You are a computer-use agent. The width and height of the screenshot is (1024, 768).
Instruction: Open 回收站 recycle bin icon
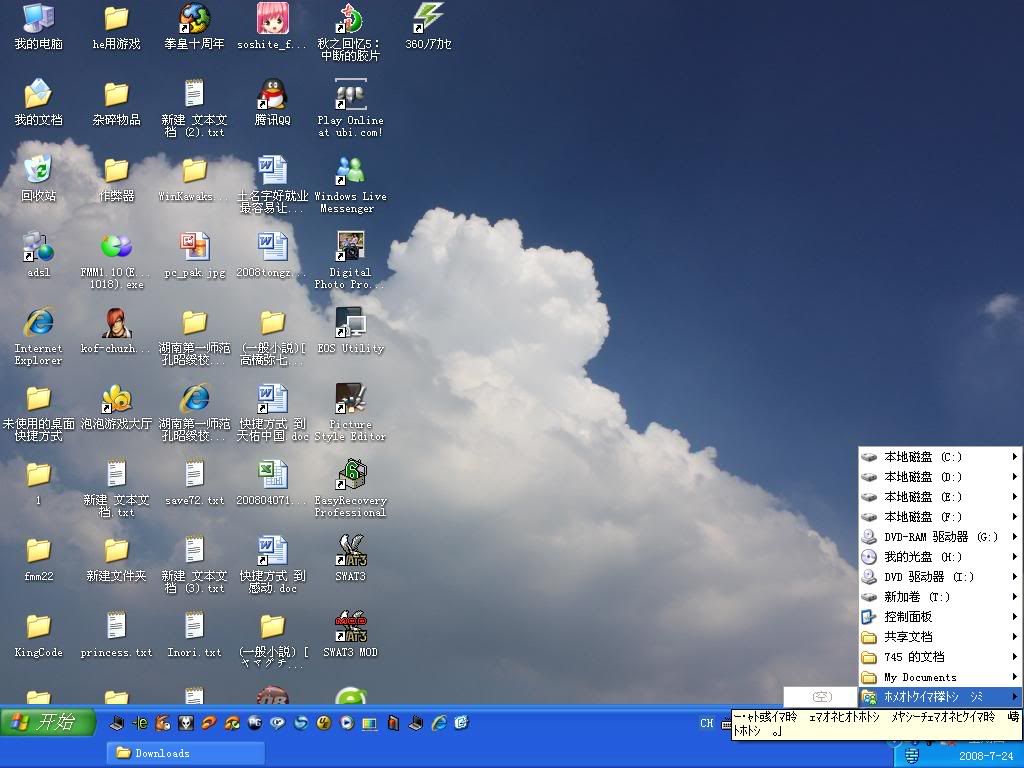click(38, 174)
